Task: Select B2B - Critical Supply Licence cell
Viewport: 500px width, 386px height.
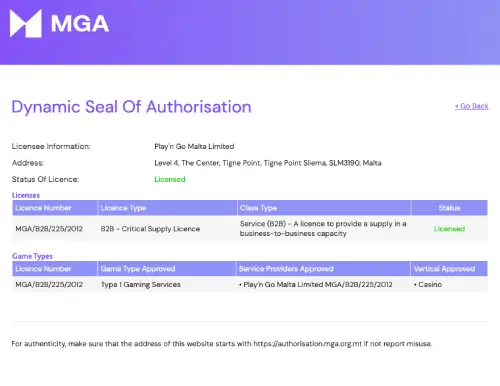Action: pos(150,229)
